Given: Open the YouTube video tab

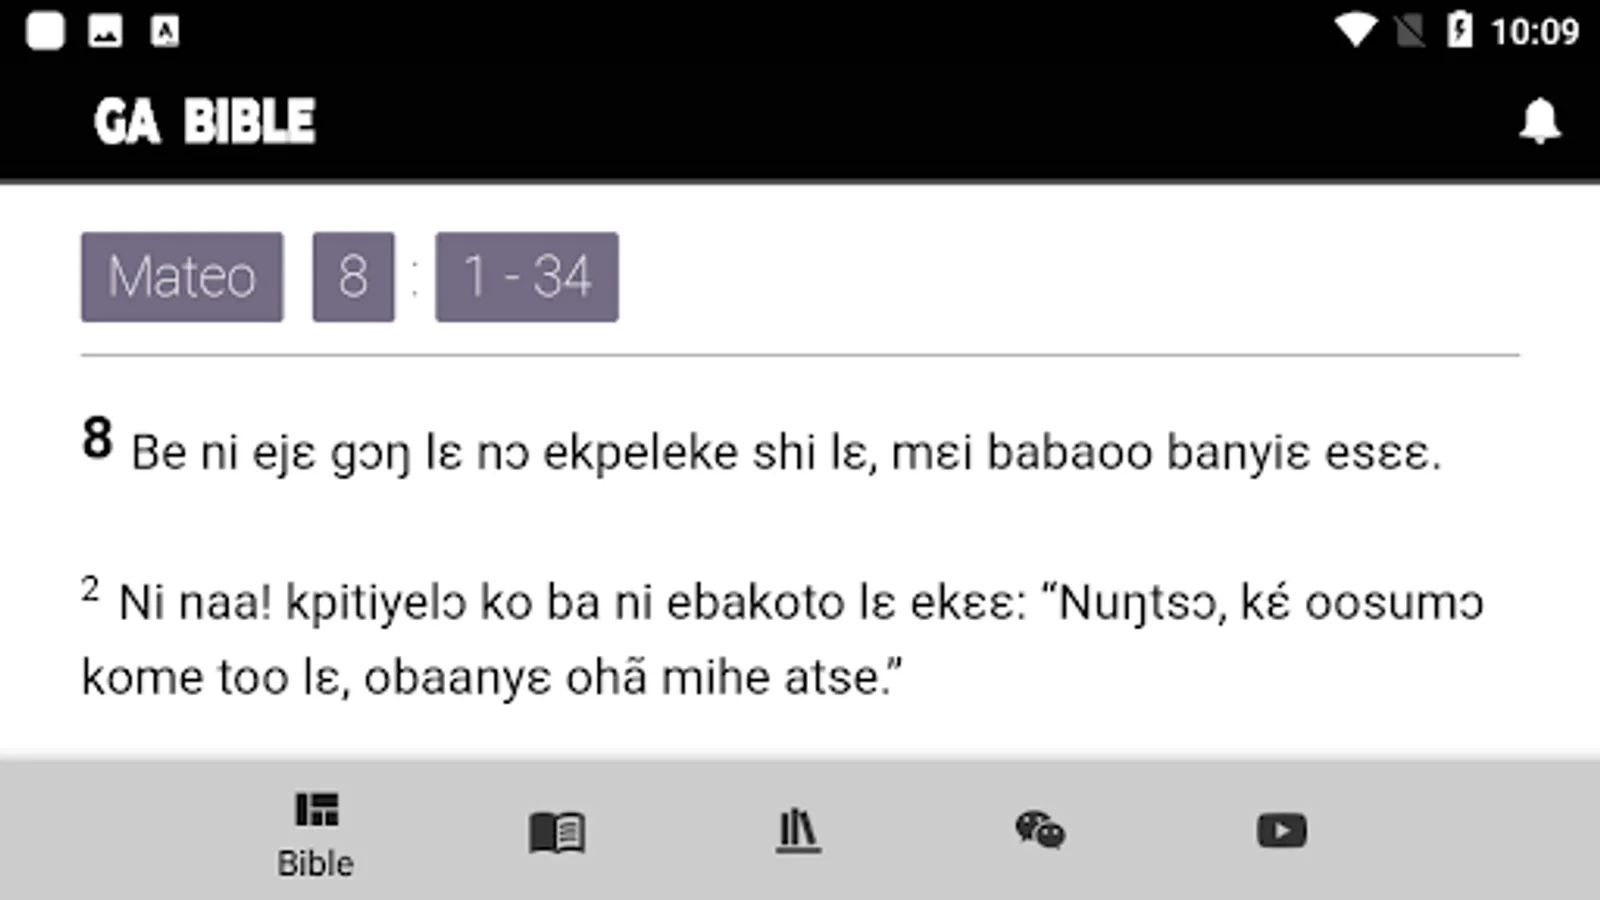Looking at the screenshot, I should pyautogui.click(x=1282, y=830).
